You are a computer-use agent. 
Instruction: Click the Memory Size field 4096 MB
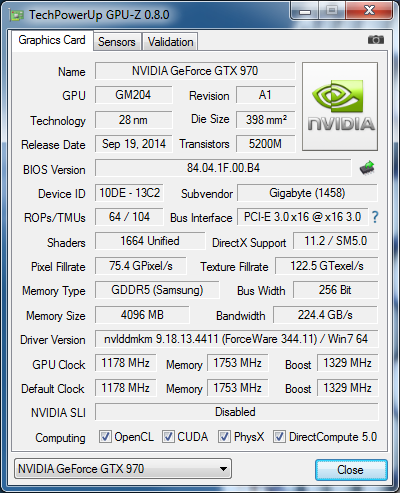142,315
